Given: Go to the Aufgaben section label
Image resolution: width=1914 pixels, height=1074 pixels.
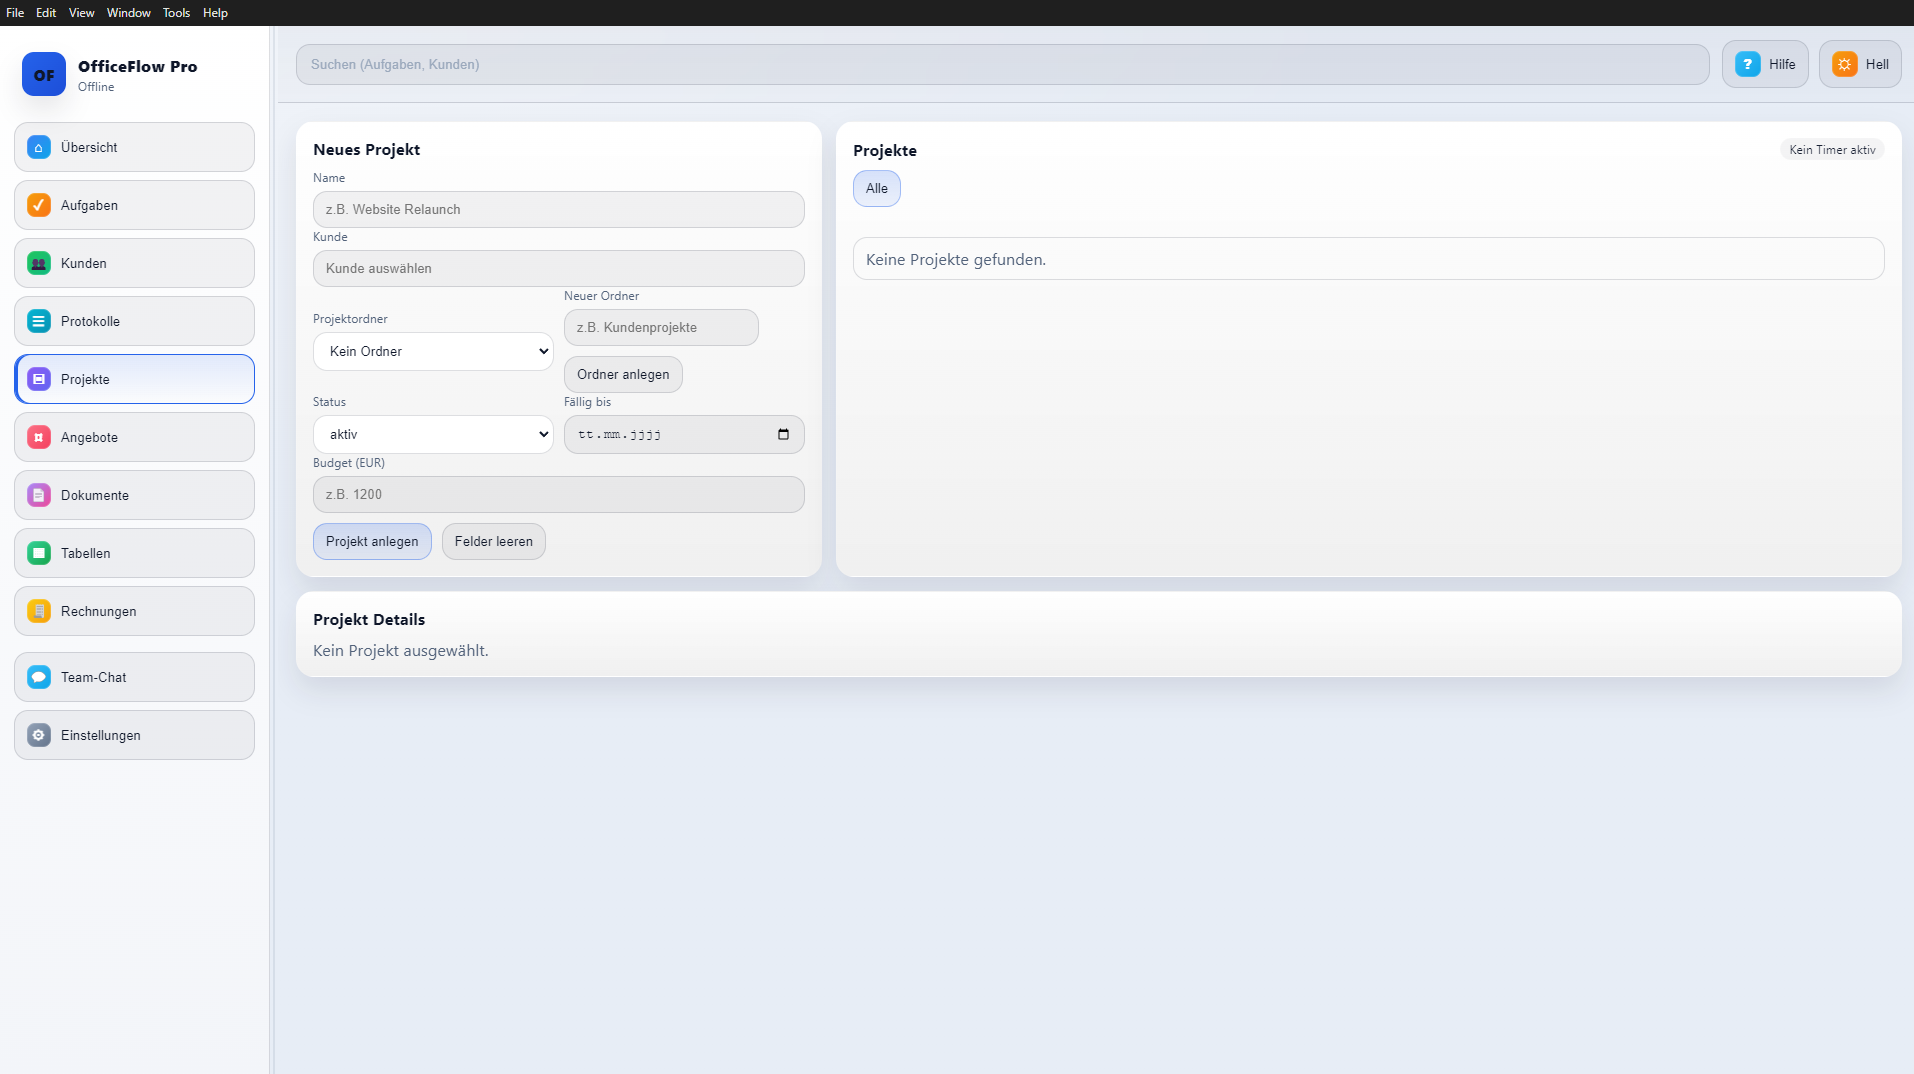Looking at the screenshot, I should (x=89, y=205).
